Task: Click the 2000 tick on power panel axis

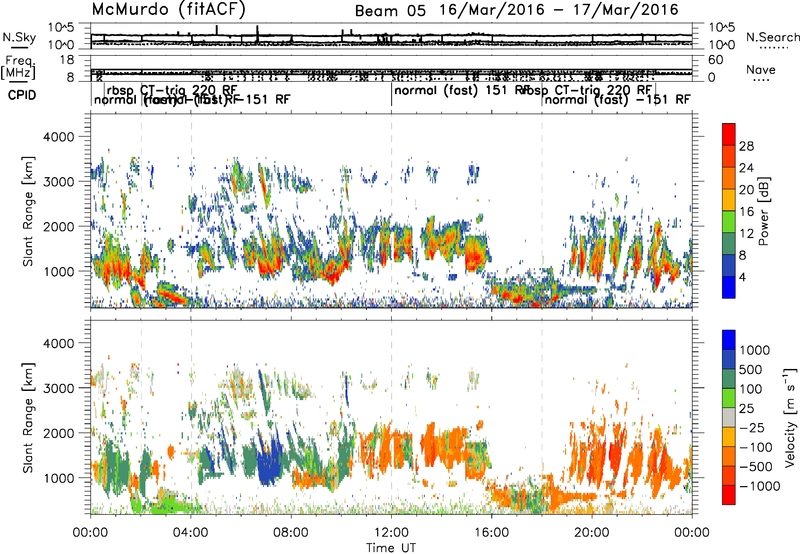Action: coord(59,226)
